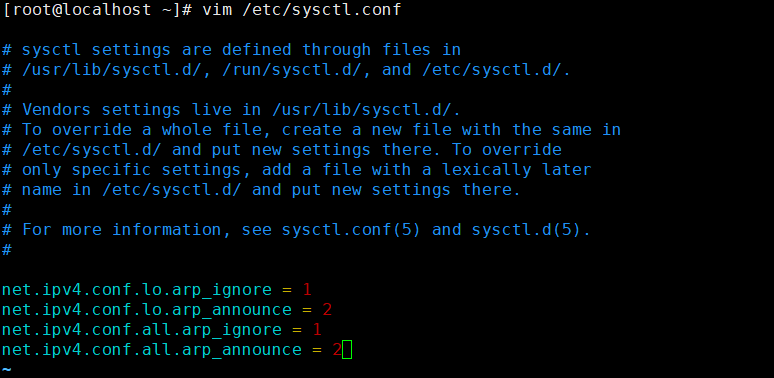Click the value 1 of lo.arp_ignore
774x378 pixels.
307,290
